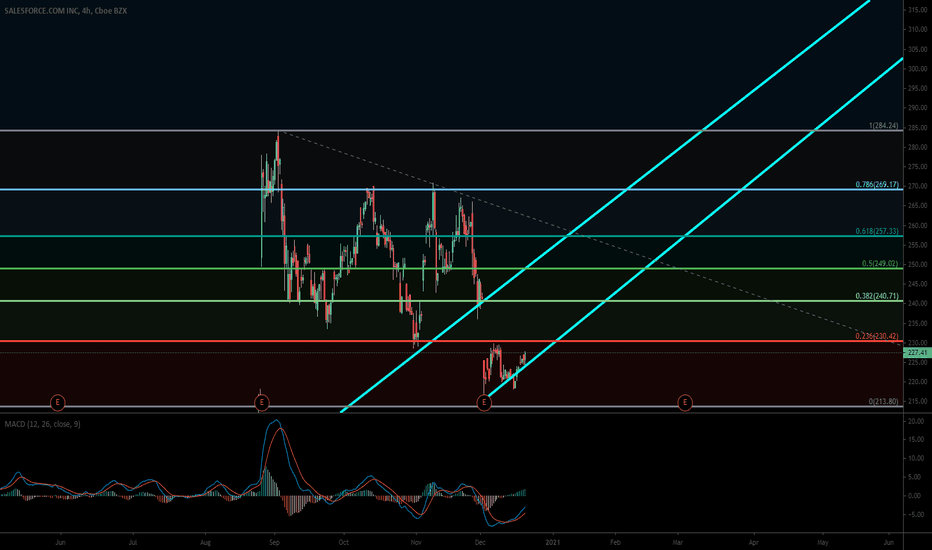The width and height of the screenshot is (932, 550).
Task: Click the May date on time axis
Action: 822,542
